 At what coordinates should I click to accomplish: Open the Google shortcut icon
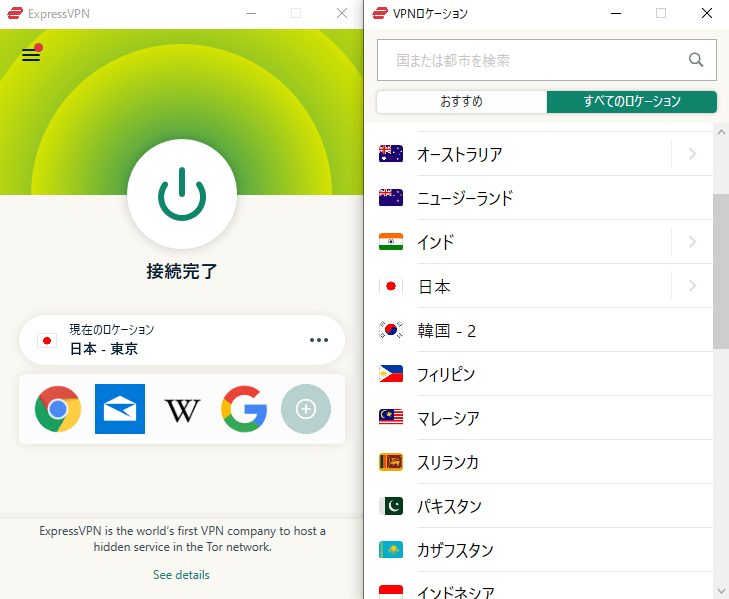click(244, 409)
